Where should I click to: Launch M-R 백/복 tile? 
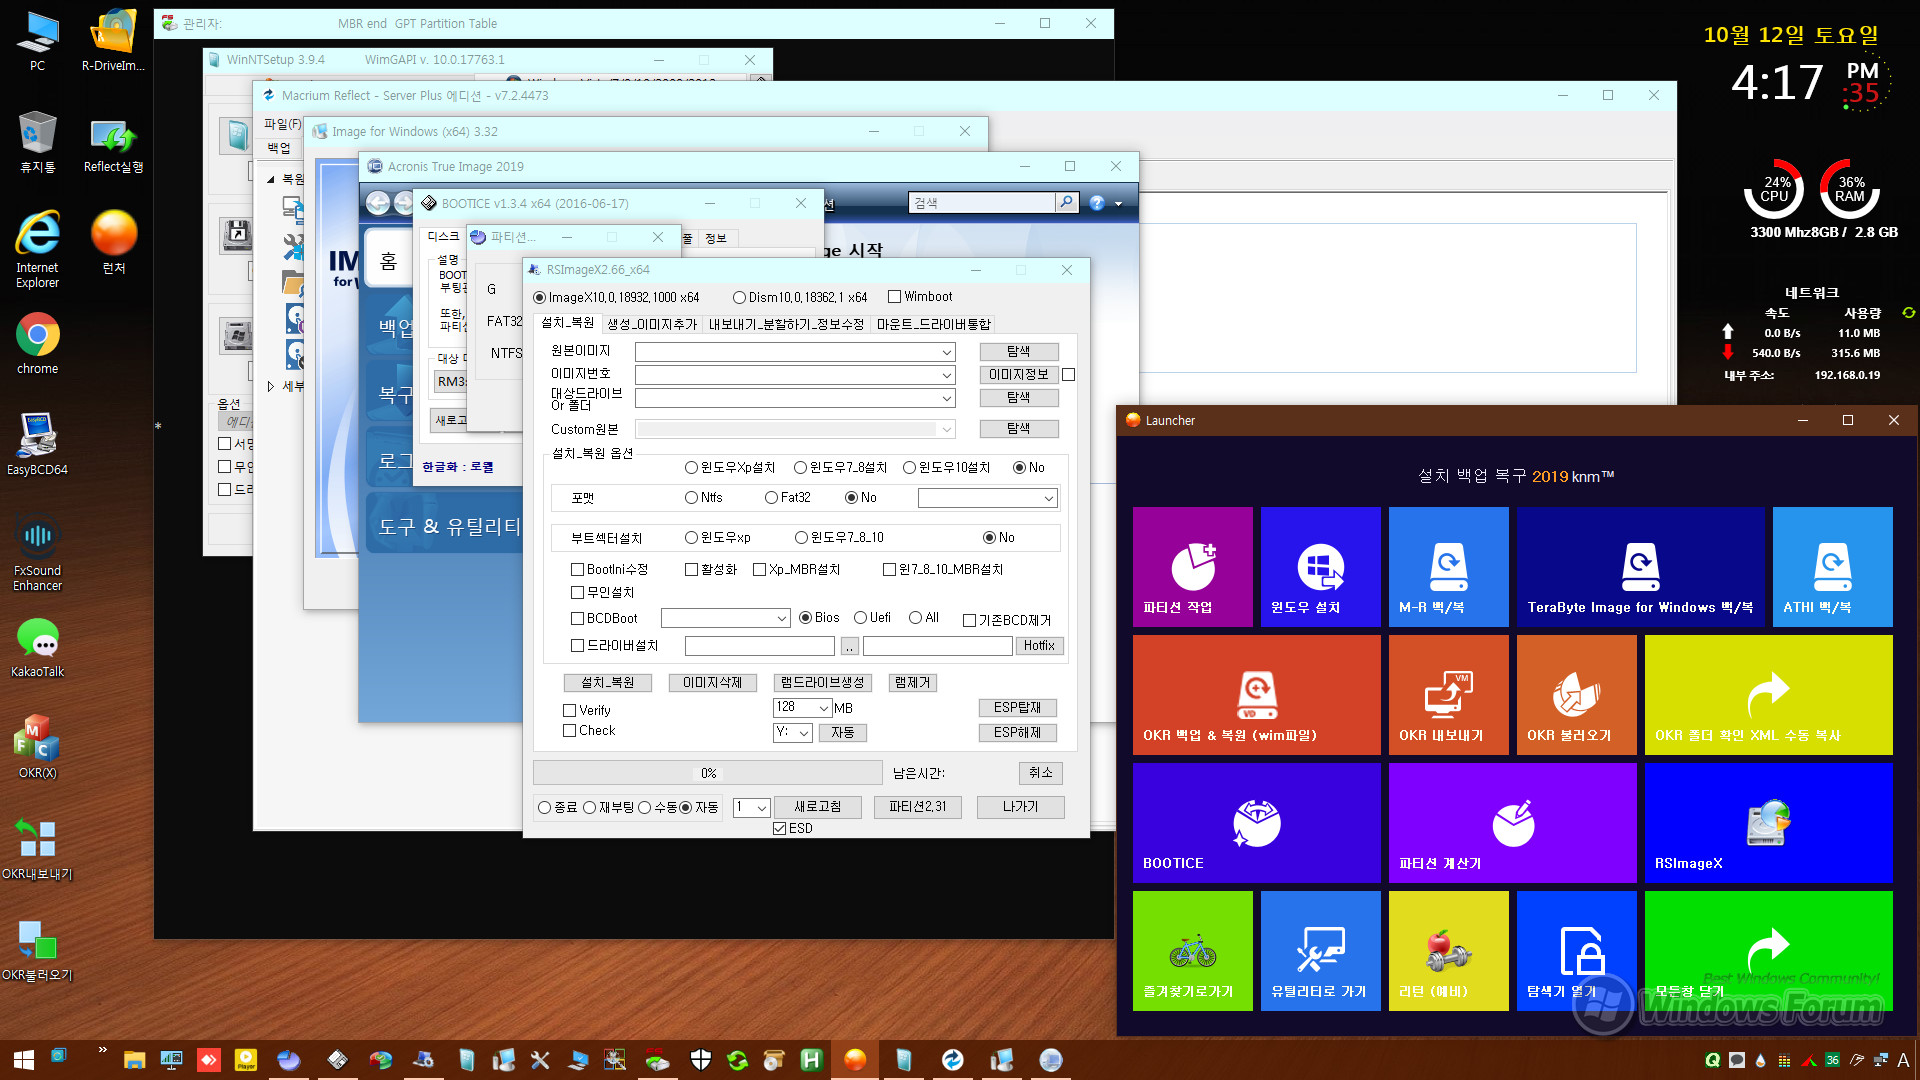pyautogui.click(x=1448, y=566)
